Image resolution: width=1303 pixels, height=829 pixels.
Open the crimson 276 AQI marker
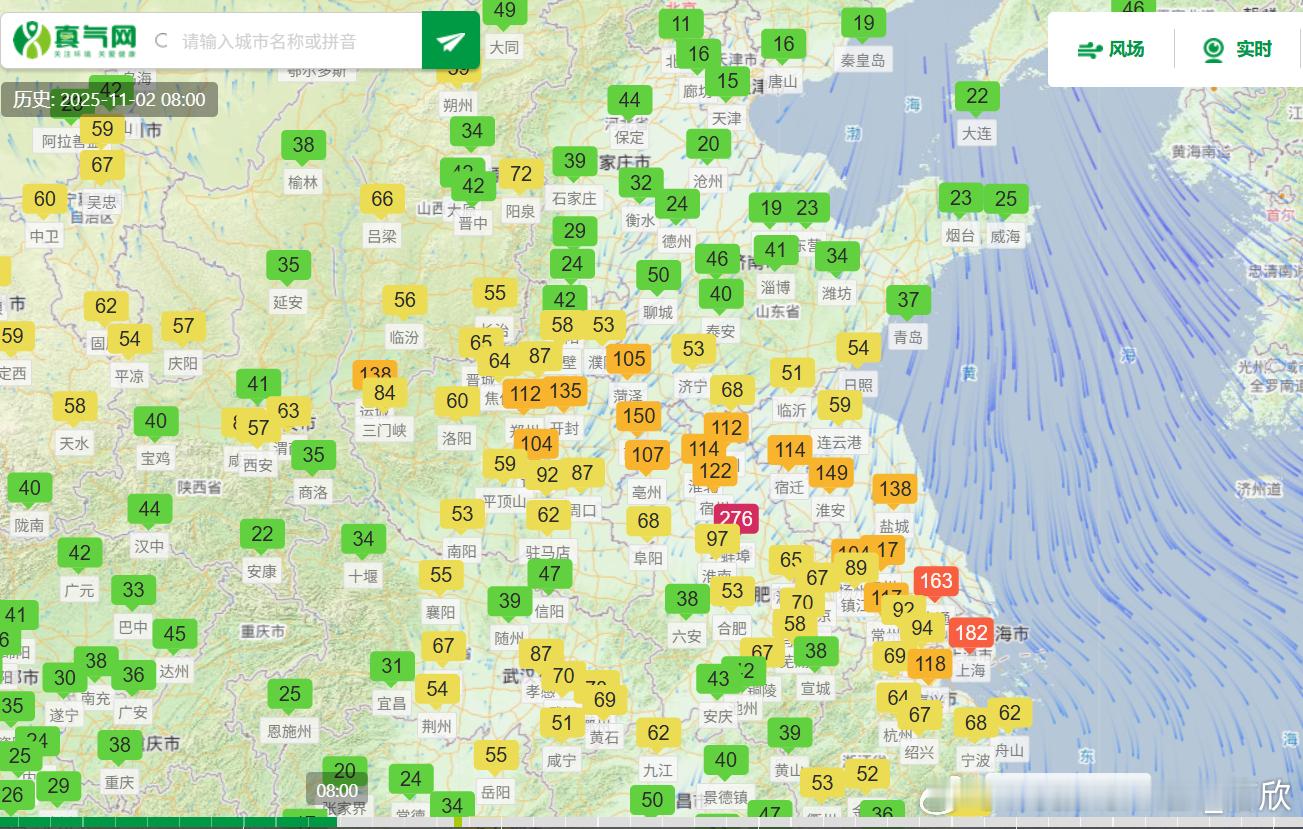[736, 519]
